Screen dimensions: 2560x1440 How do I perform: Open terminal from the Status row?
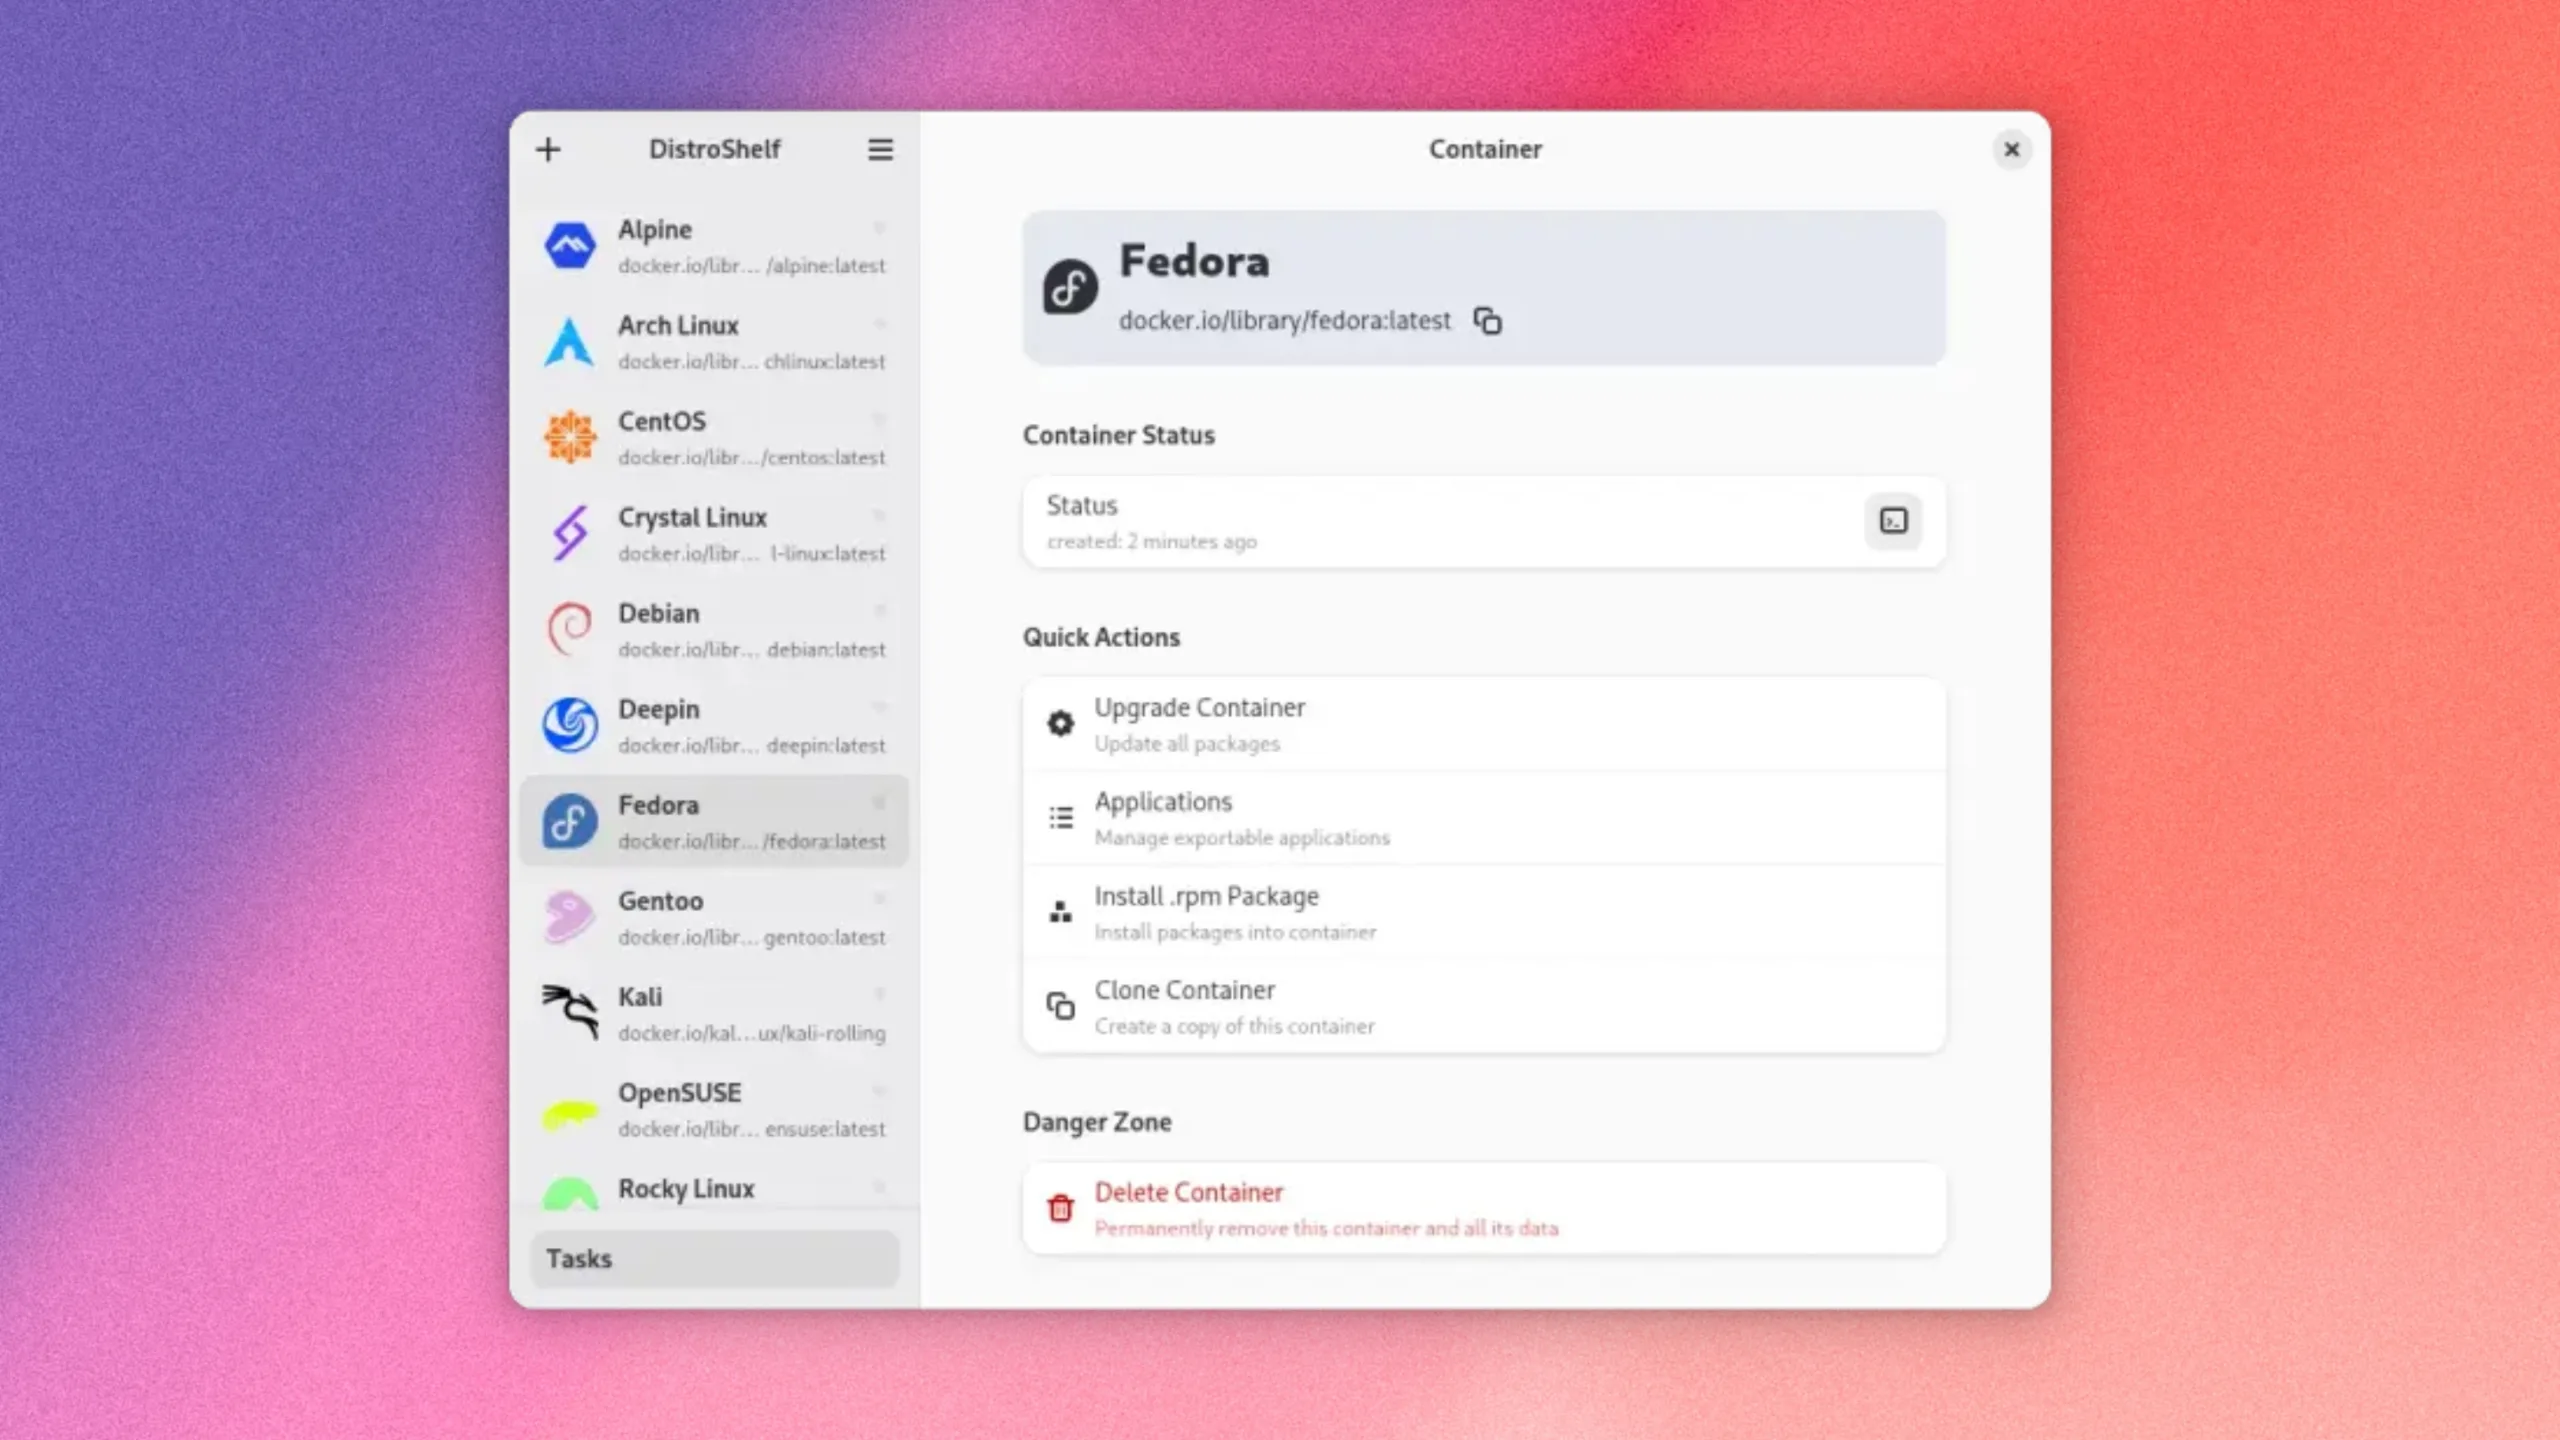tap(1893, 521)
